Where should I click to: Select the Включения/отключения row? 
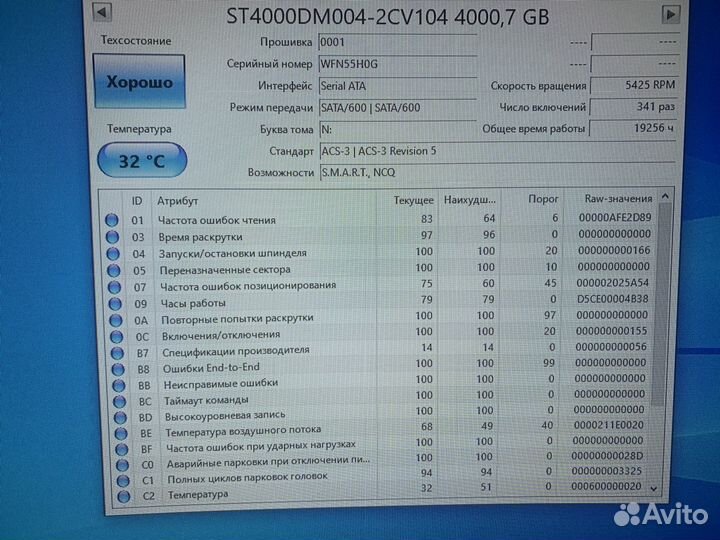point(381,333)
